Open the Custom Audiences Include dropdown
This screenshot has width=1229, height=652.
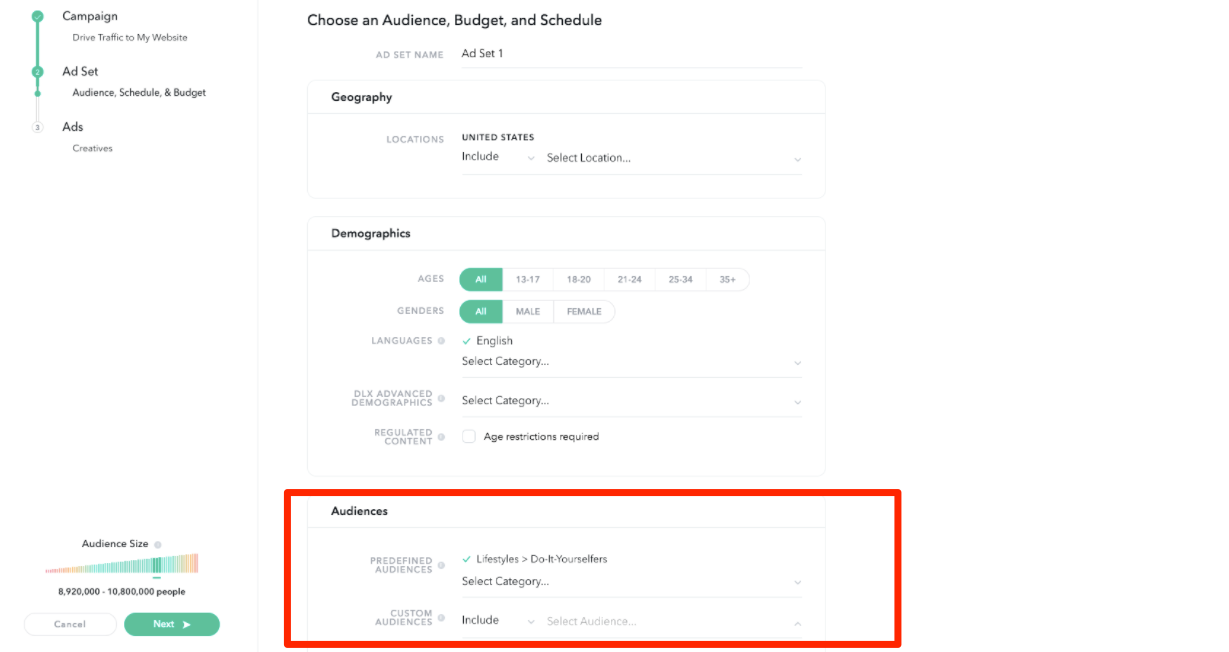click(498, 621)
